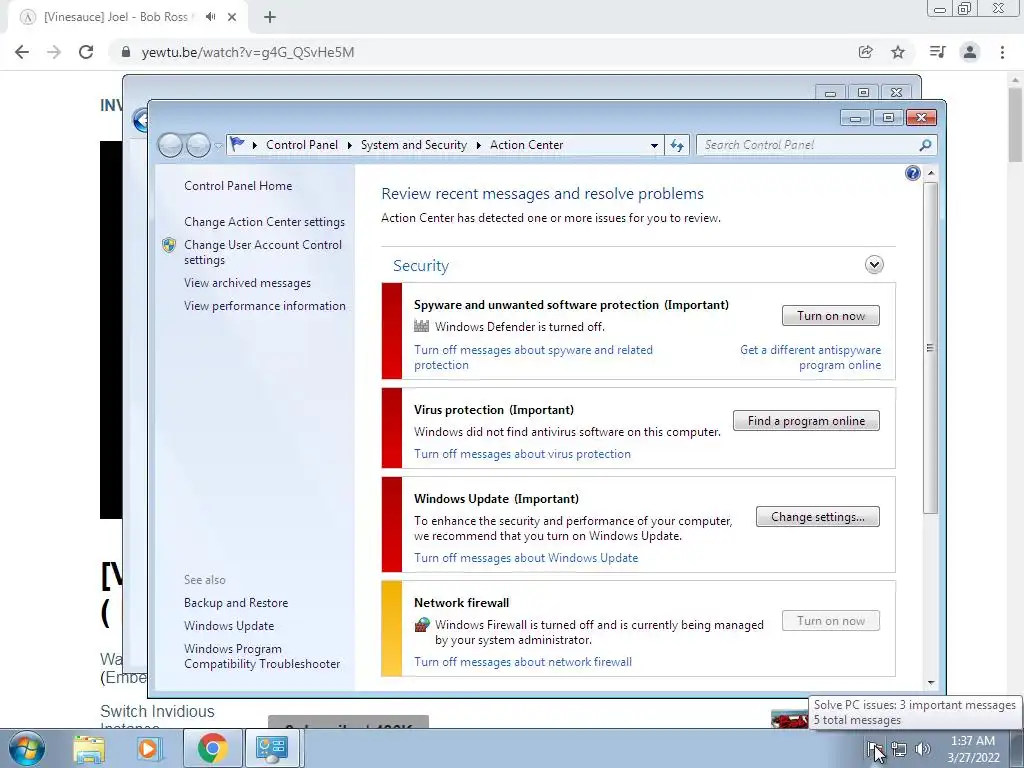
Task: Click the UAC shield icon in sidebar
Action: click(169, 245)
